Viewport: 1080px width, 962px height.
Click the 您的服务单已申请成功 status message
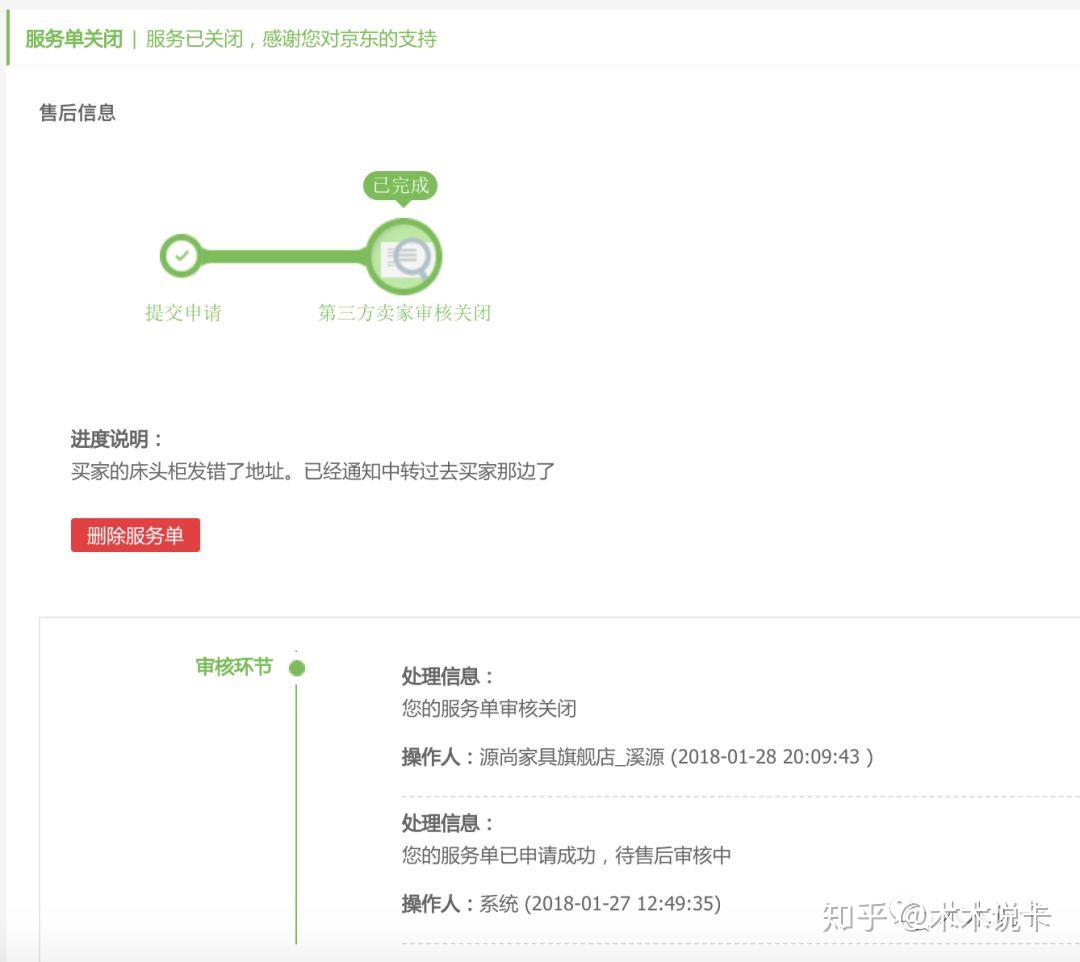566,855
